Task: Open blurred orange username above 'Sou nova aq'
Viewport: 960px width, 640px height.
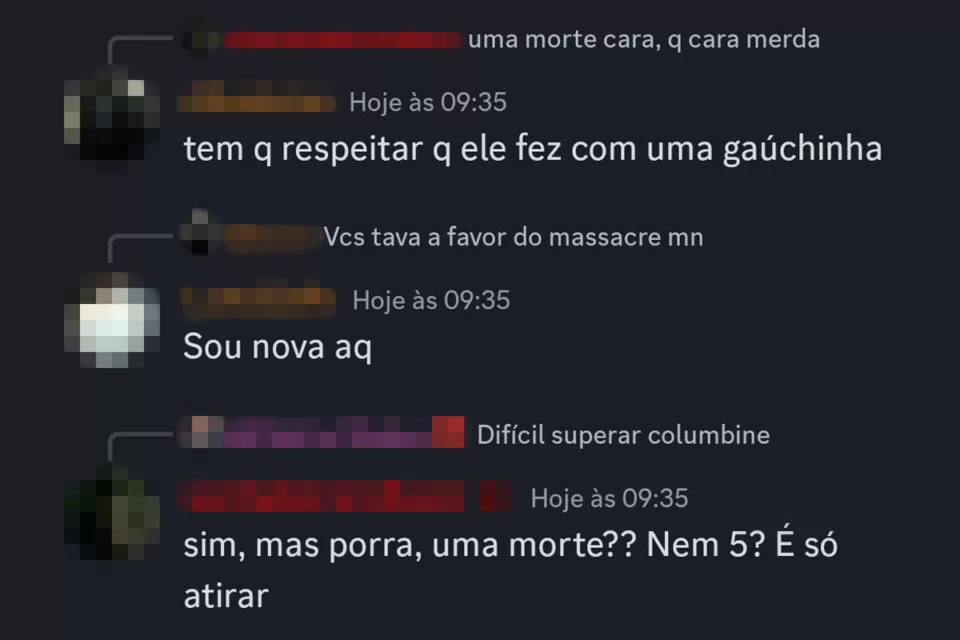Action: (258, 301)
